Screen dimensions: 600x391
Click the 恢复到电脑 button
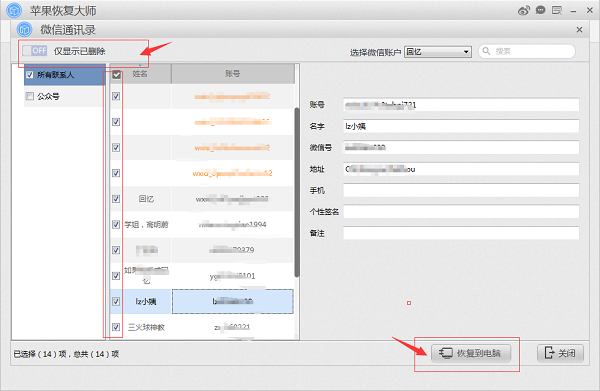click(471, 353)
